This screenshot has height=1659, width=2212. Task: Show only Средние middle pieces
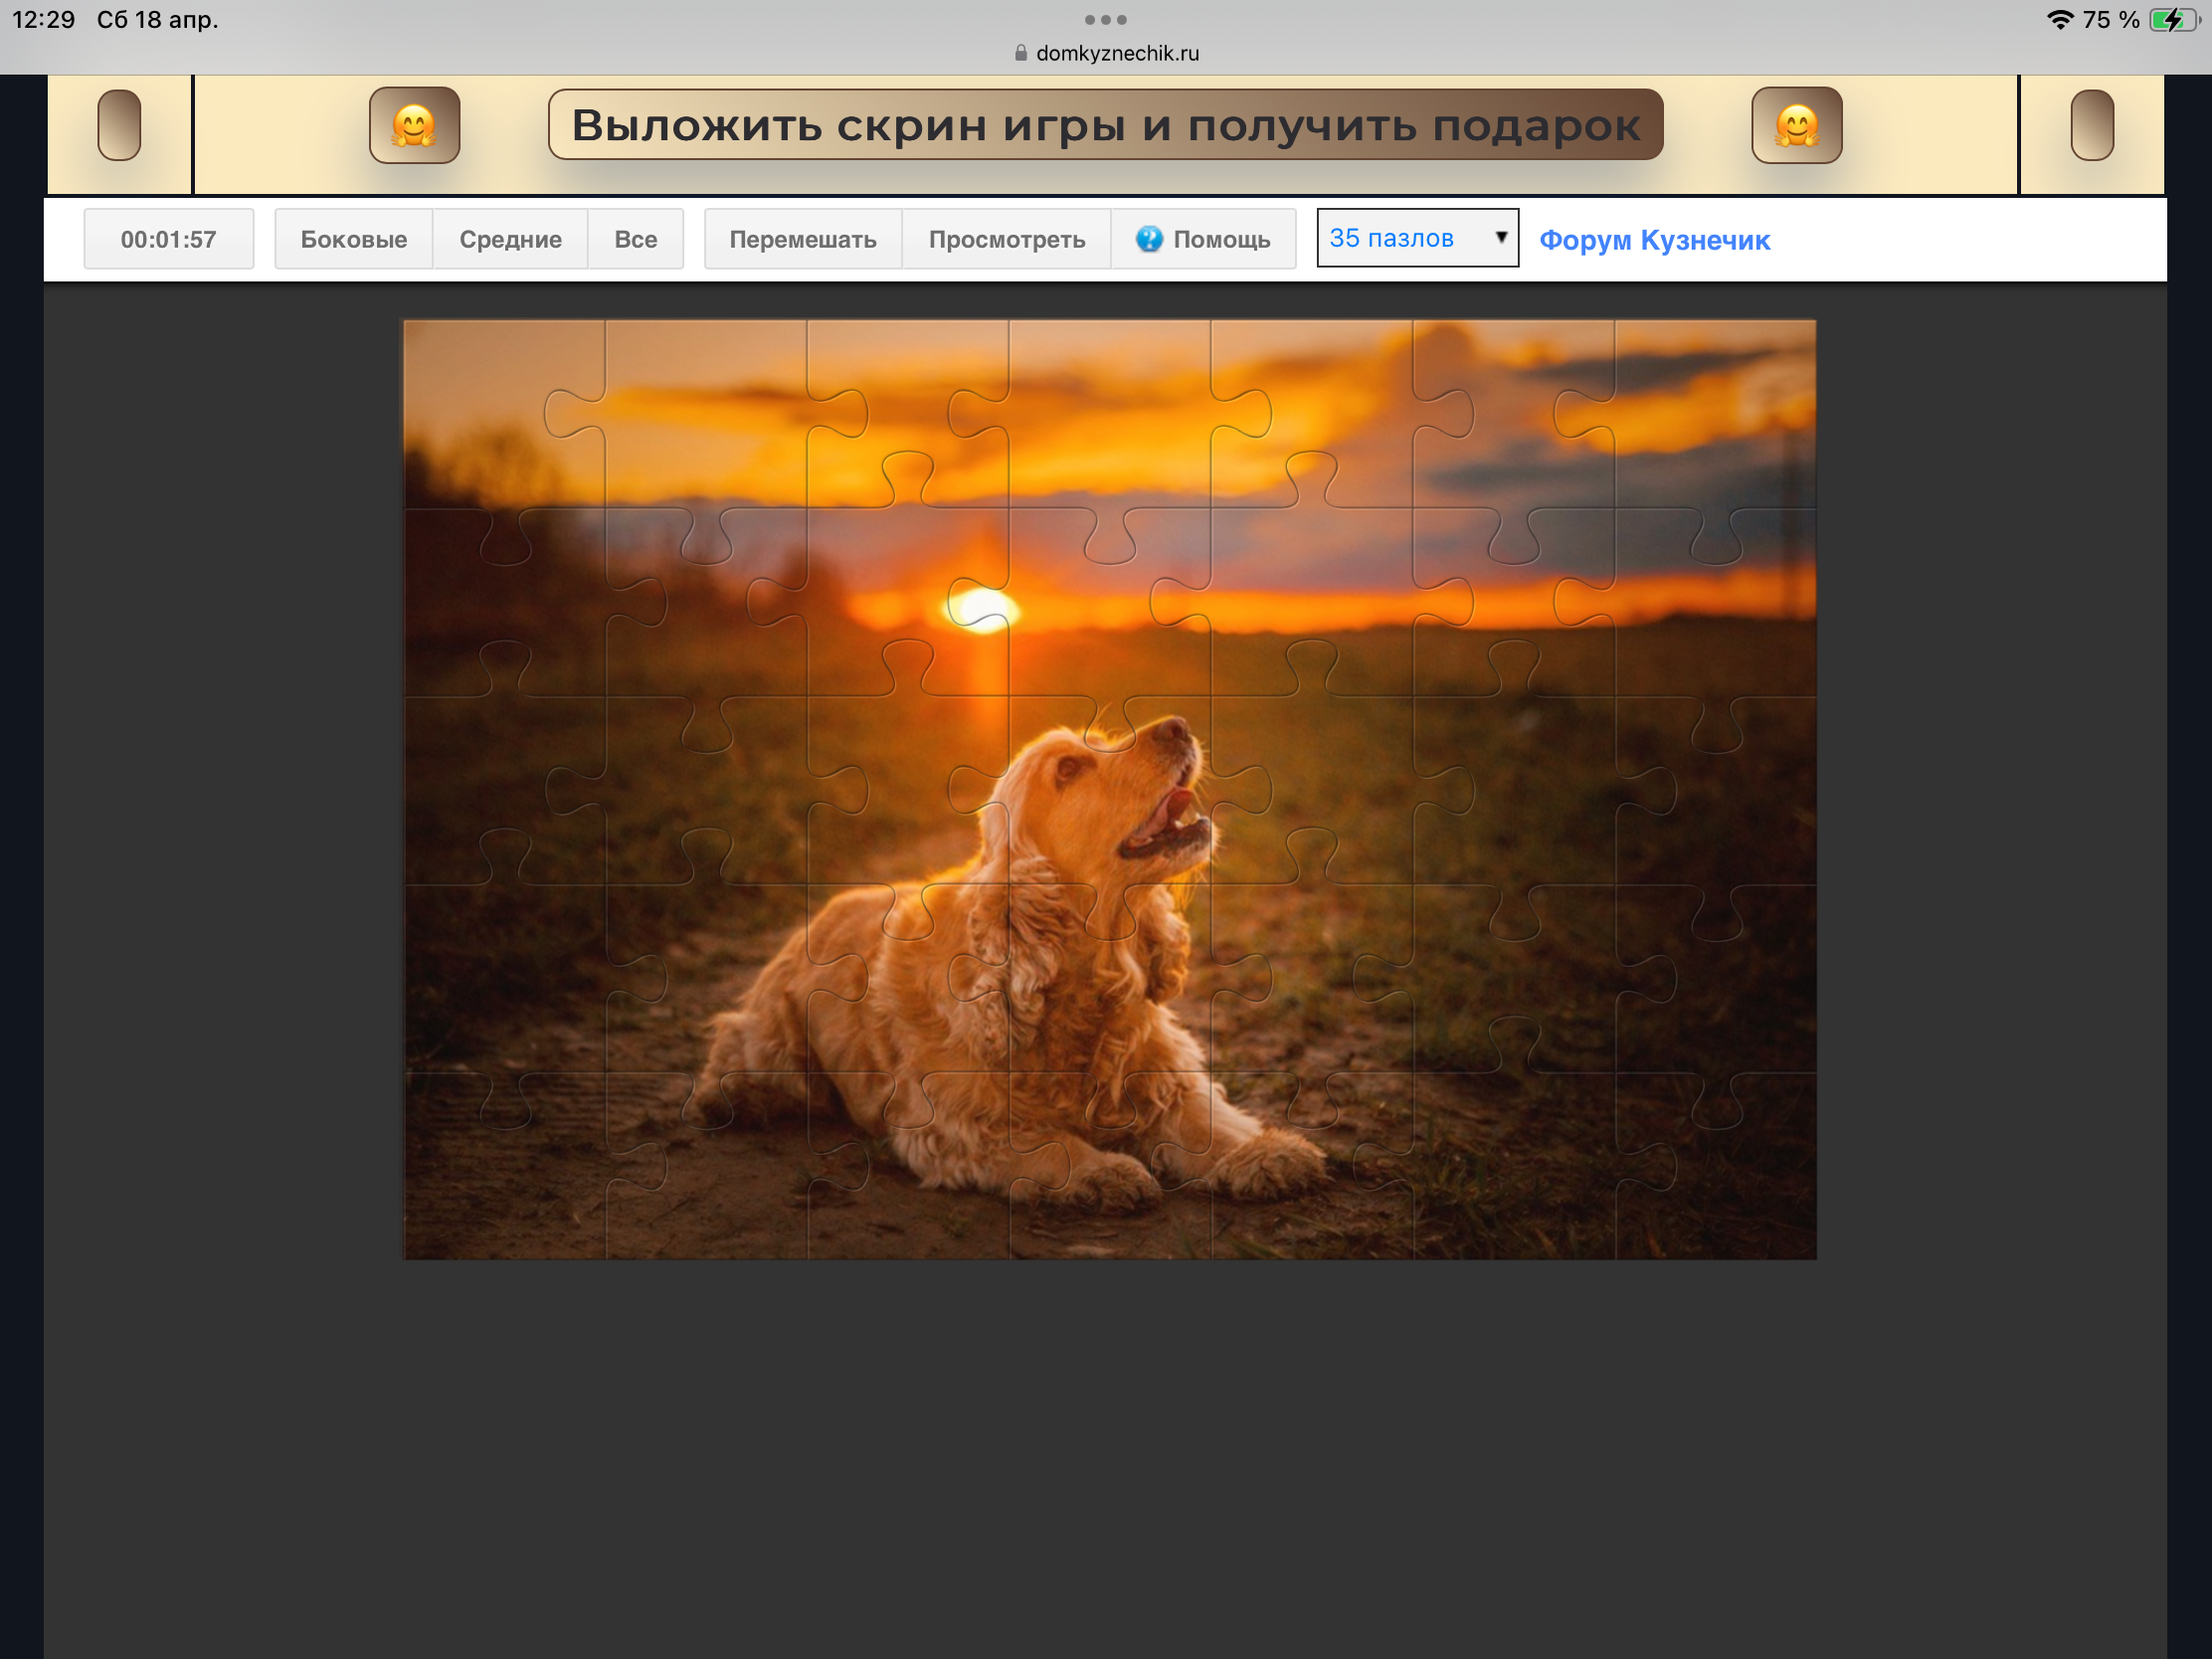pos(510,239)
